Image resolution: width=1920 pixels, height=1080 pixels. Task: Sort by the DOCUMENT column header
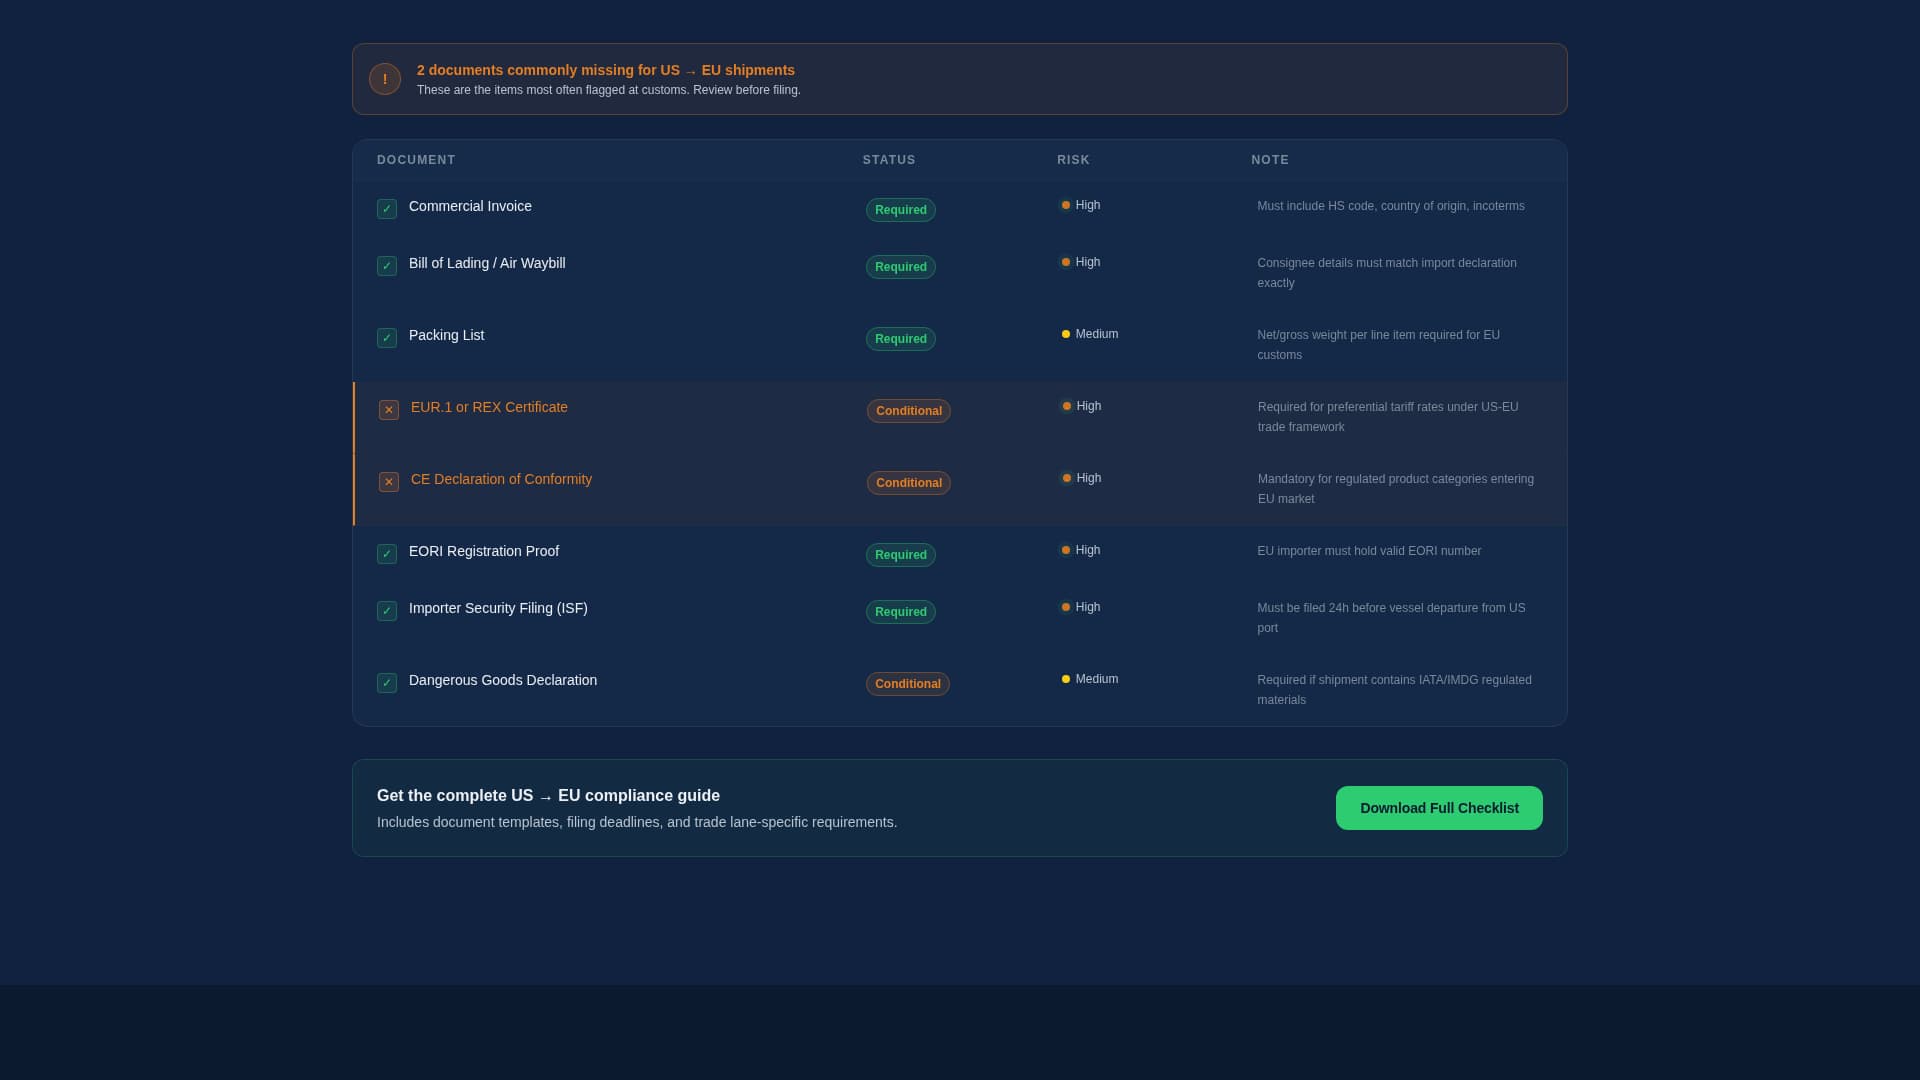click(x=416, y=160)
